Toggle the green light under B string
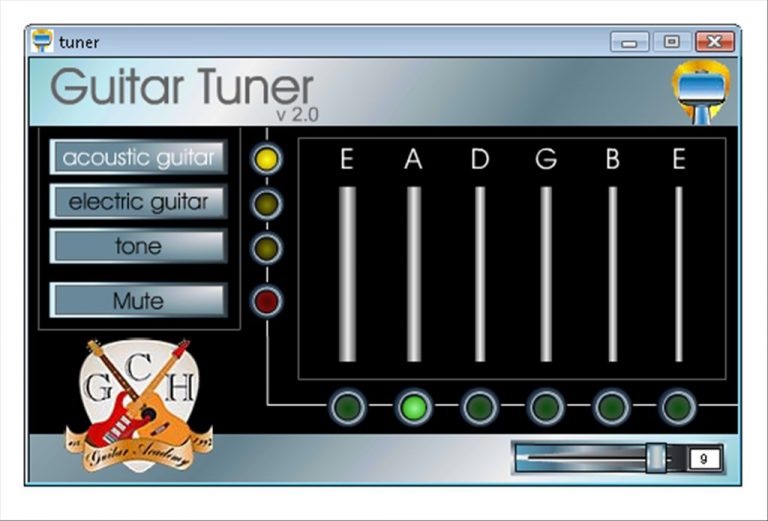The height and width of the screenshot is (521, 768). click(x=612, y=406)
